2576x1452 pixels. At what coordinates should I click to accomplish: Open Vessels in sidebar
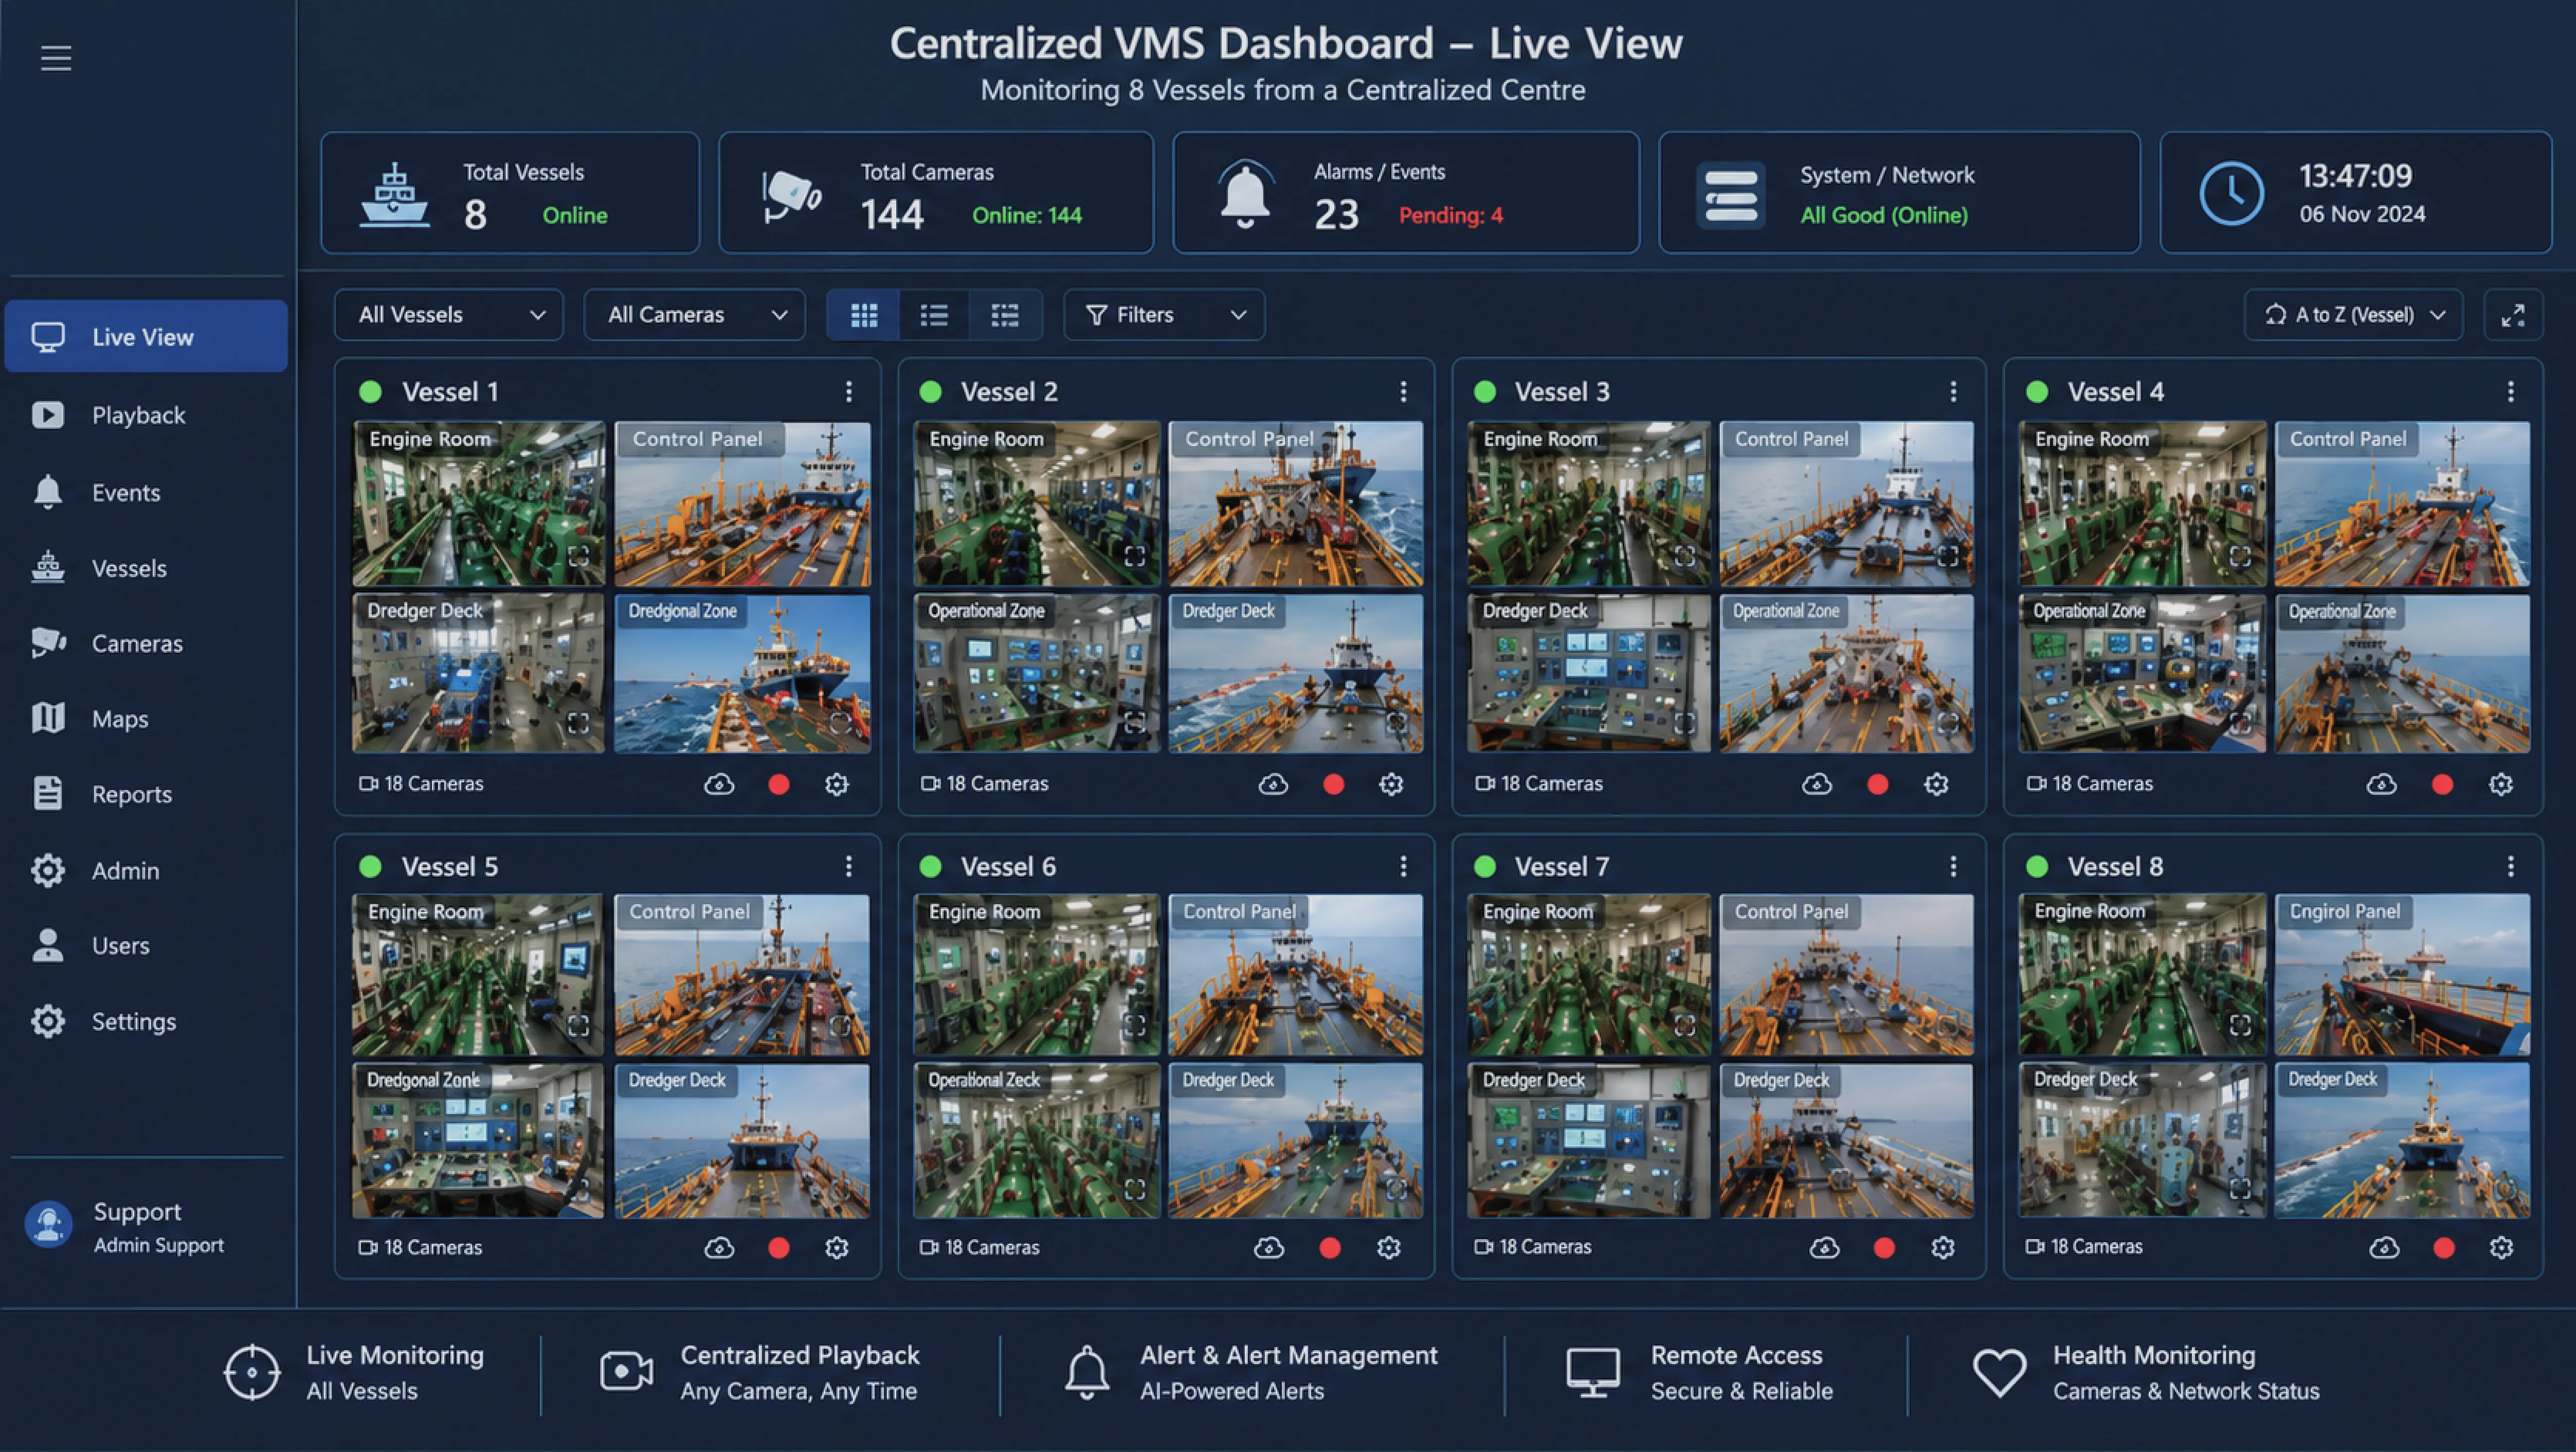tap(146, 568)
